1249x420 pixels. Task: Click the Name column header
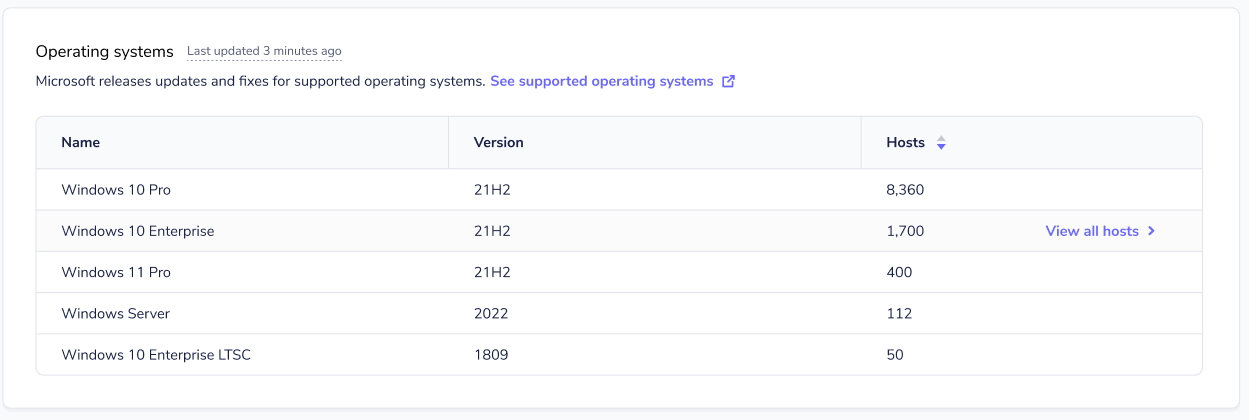81,142
